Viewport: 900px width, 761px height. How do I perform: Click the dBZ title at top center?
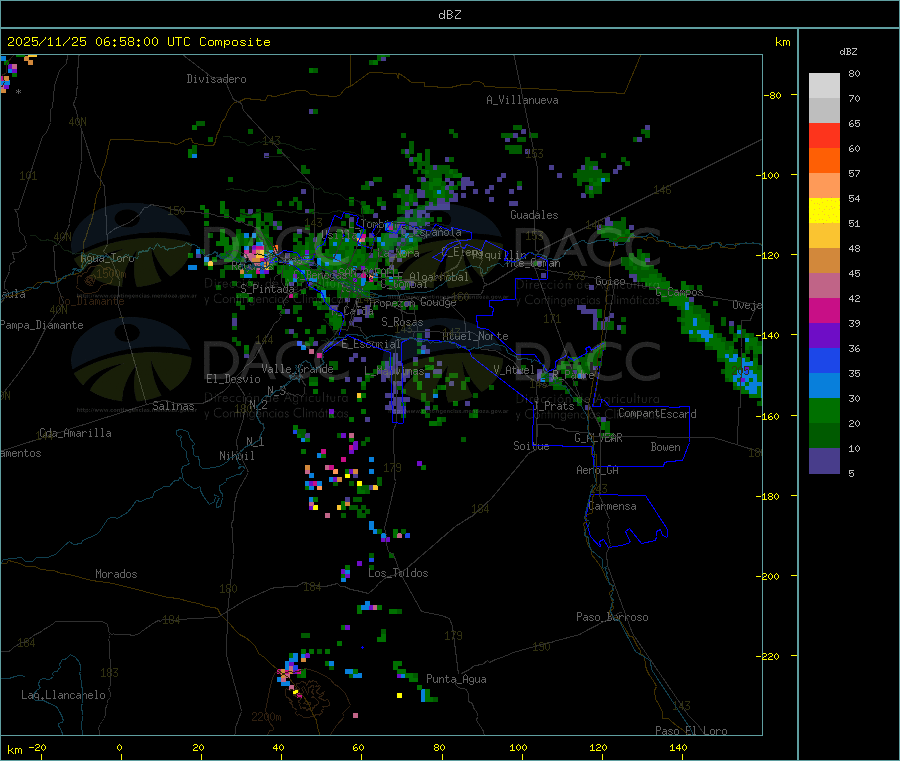(x=449, y=15)
